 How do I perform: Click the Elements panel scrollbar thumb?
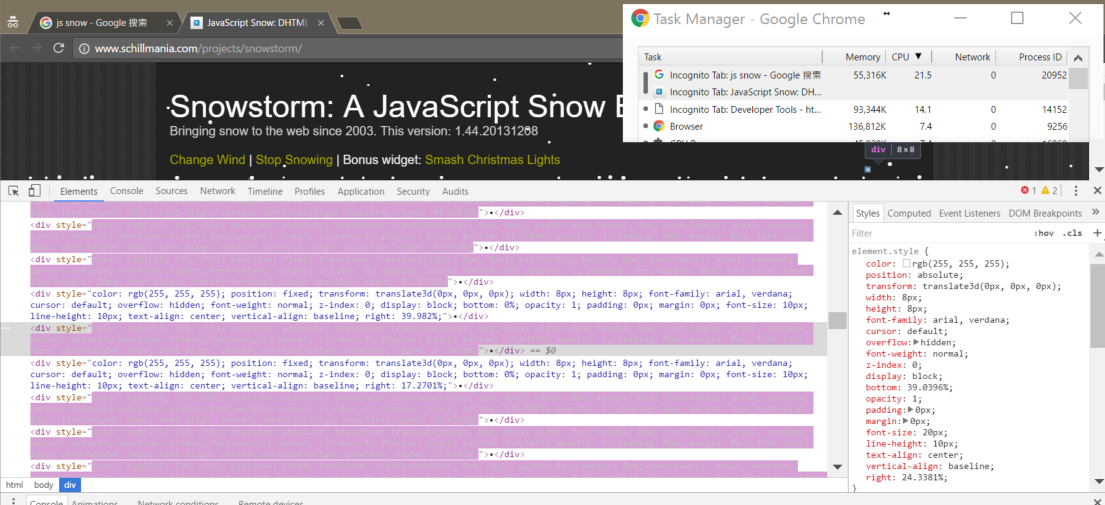pyautogui.click(x=837, y=320)
